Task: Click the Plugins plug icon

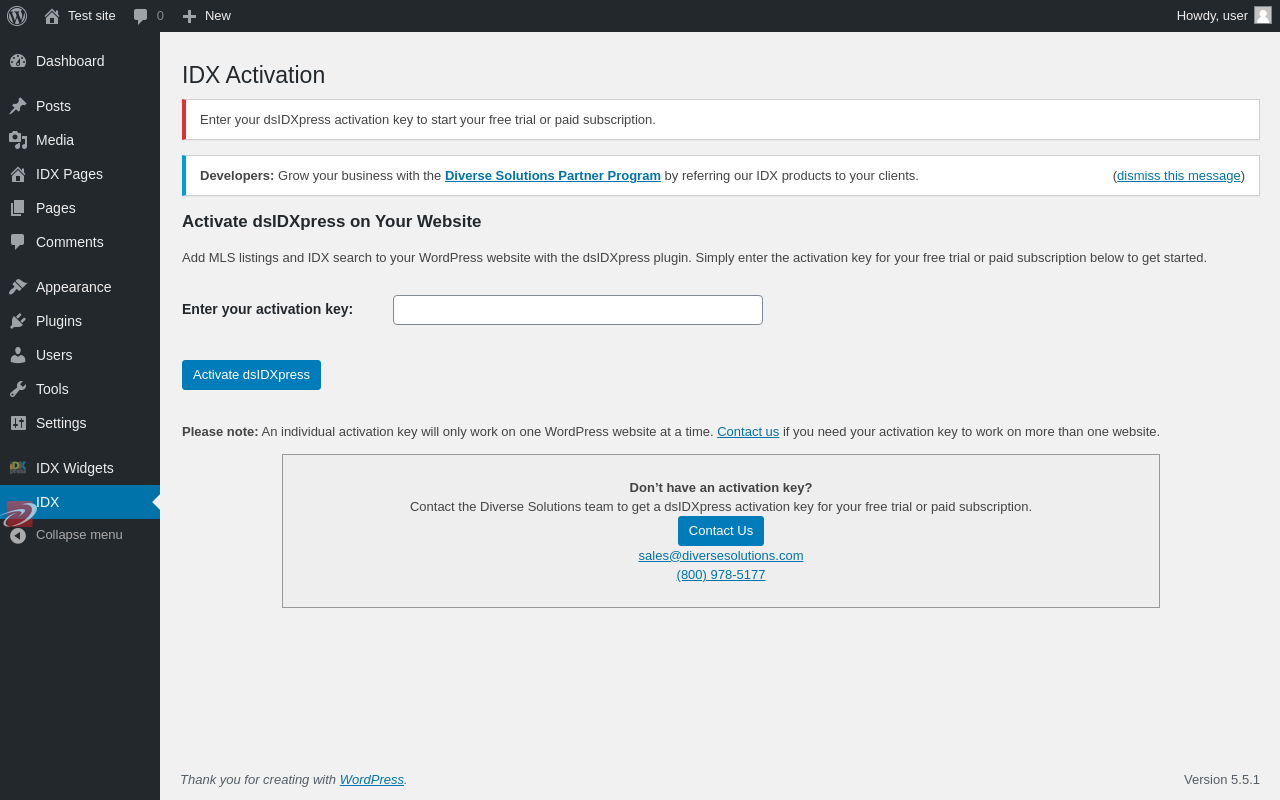Action: tap(18, 321)
